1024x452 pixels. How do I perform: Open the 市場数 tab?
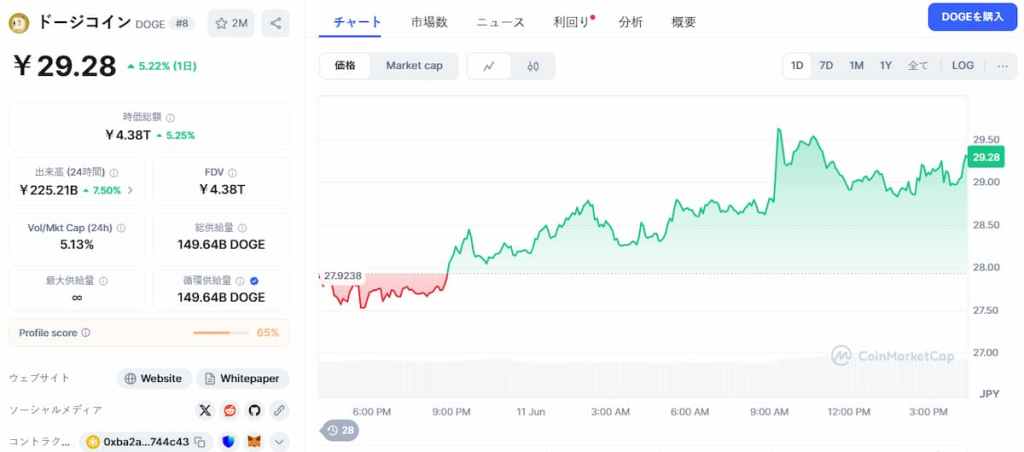click(429, 22)
